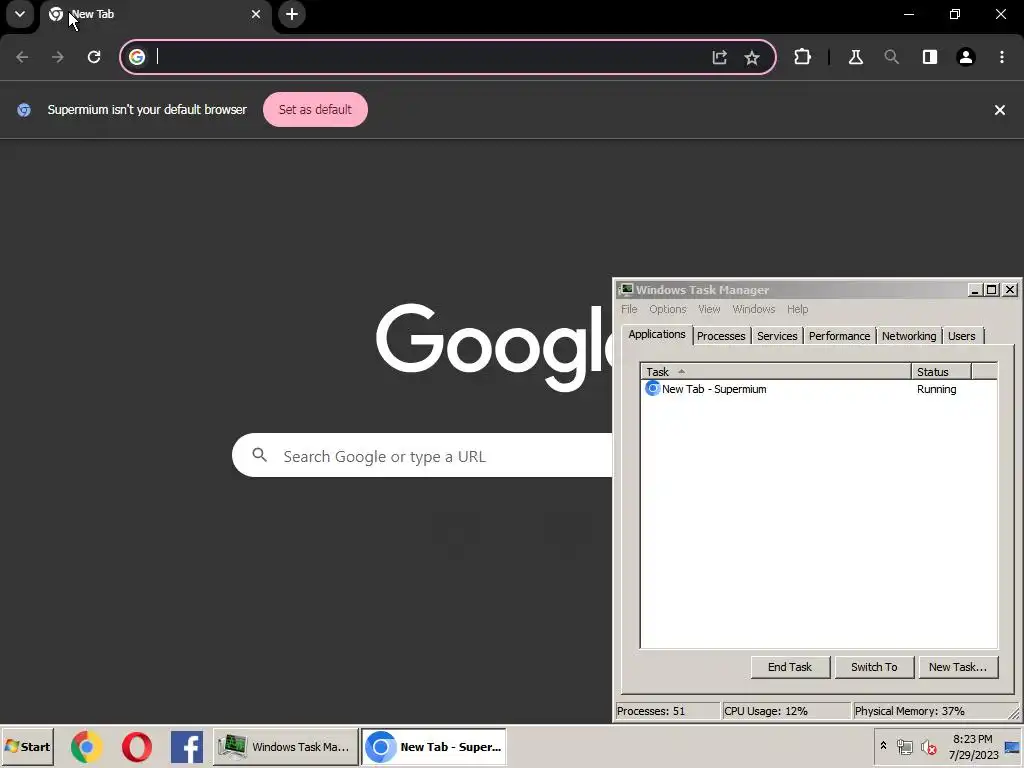Viewport: 1024px width, 768px height.
Task: Switch to Services tab
Action: coord(777,336)
